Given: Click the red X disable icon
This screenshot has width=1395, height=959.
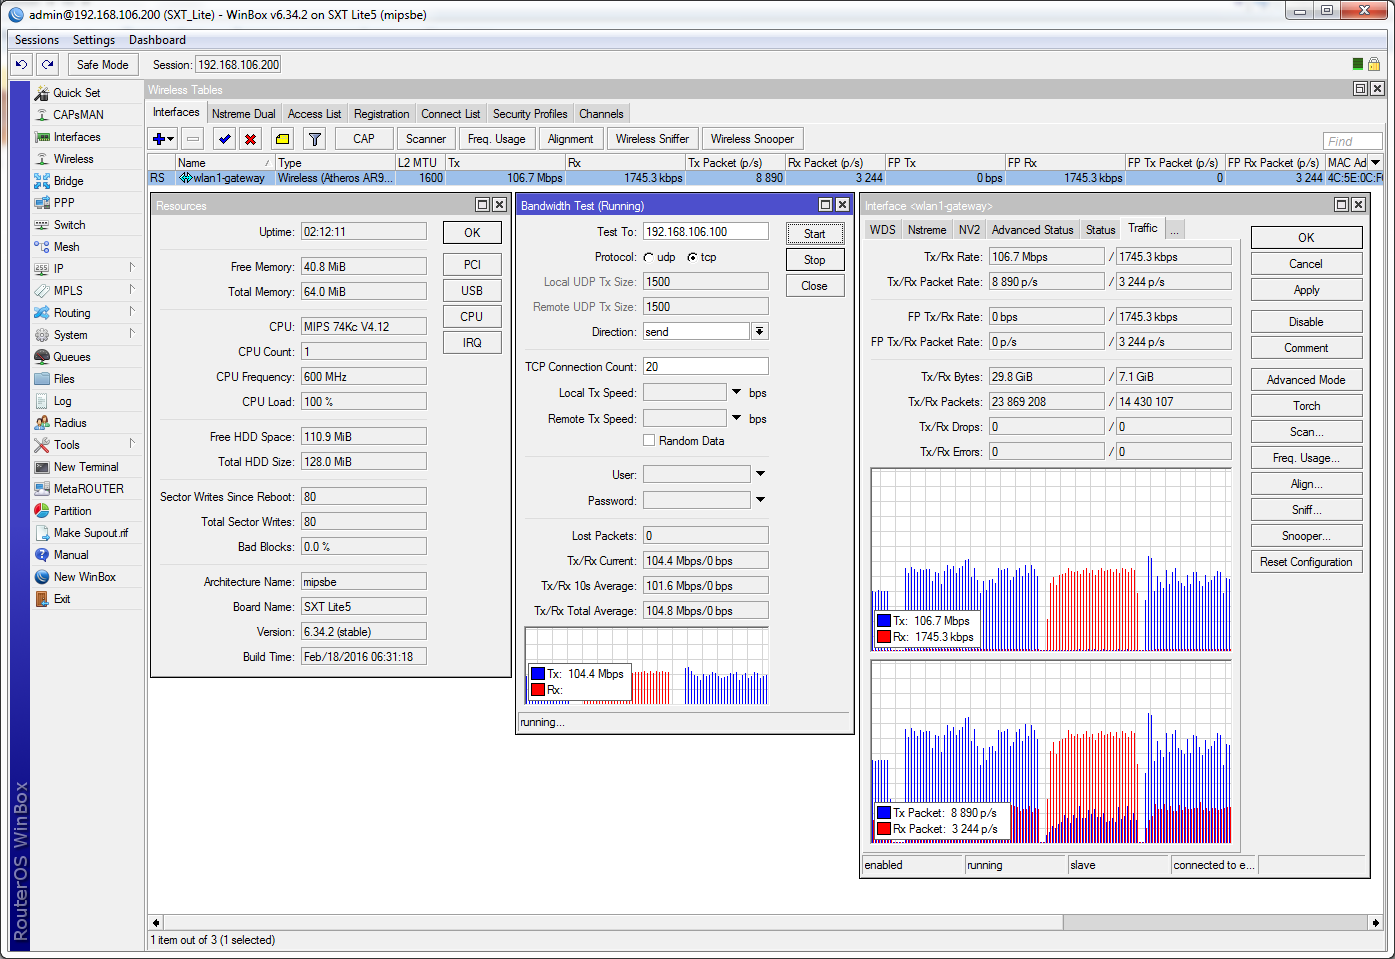Looking at the screenshot, I should tap(251, 139).
